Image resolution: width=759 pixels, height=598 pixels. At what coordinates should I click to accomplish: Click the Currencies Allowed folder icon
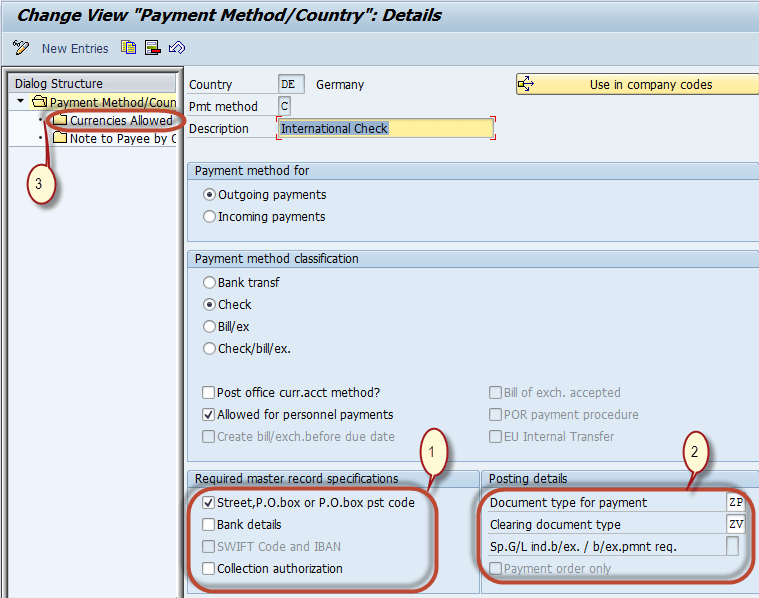click(x=60, y=121)
